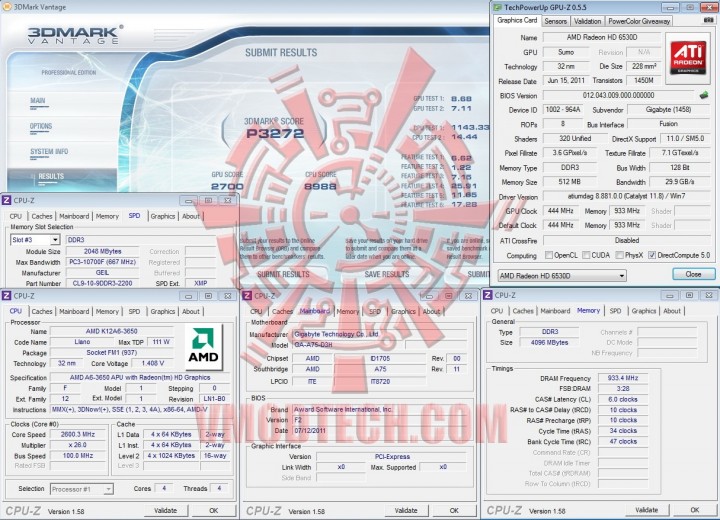Click the title icon of CPU-Z processor window
Viewport: 720px width, 520px height.
6,296
